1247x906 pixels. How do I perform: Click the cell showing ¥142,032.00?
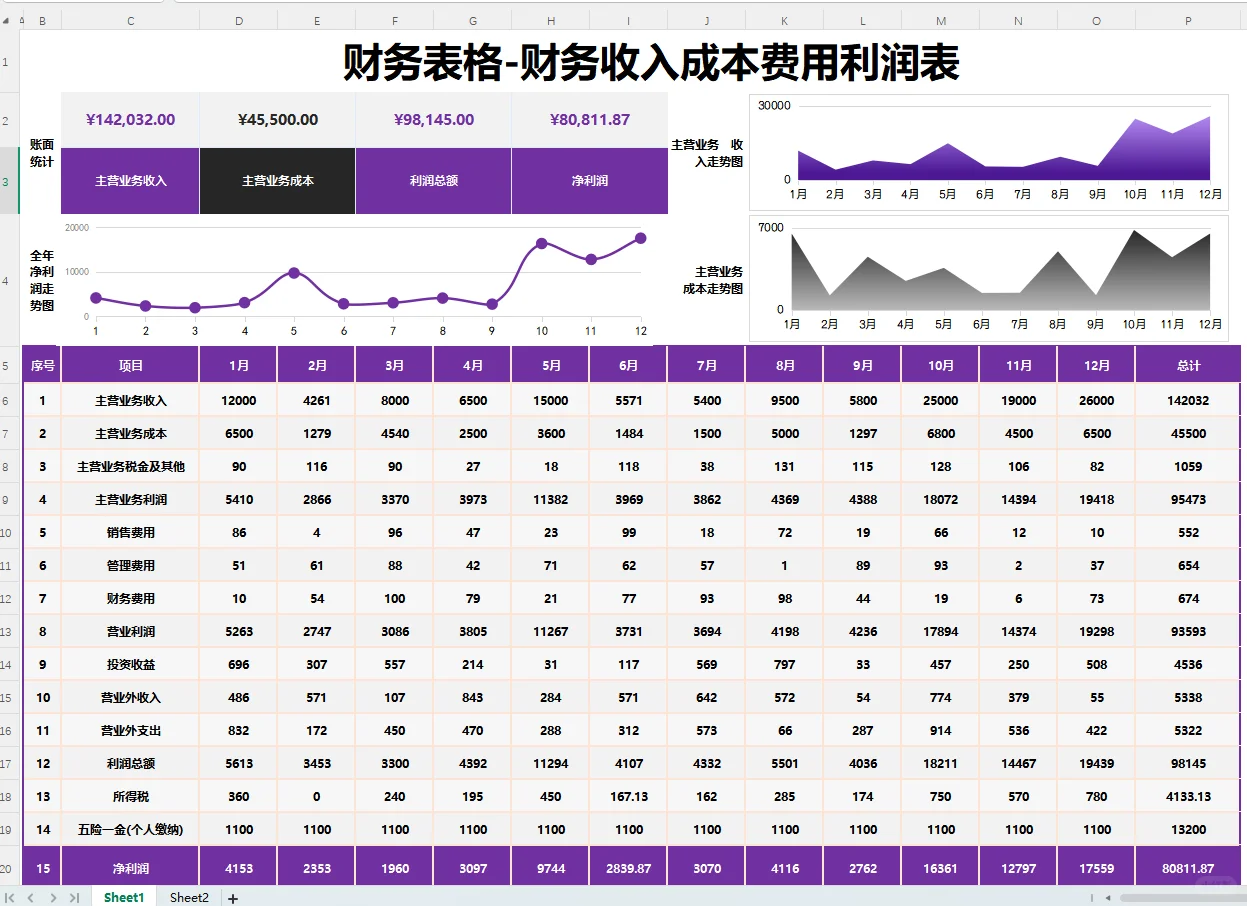click(x=129, y=119)
